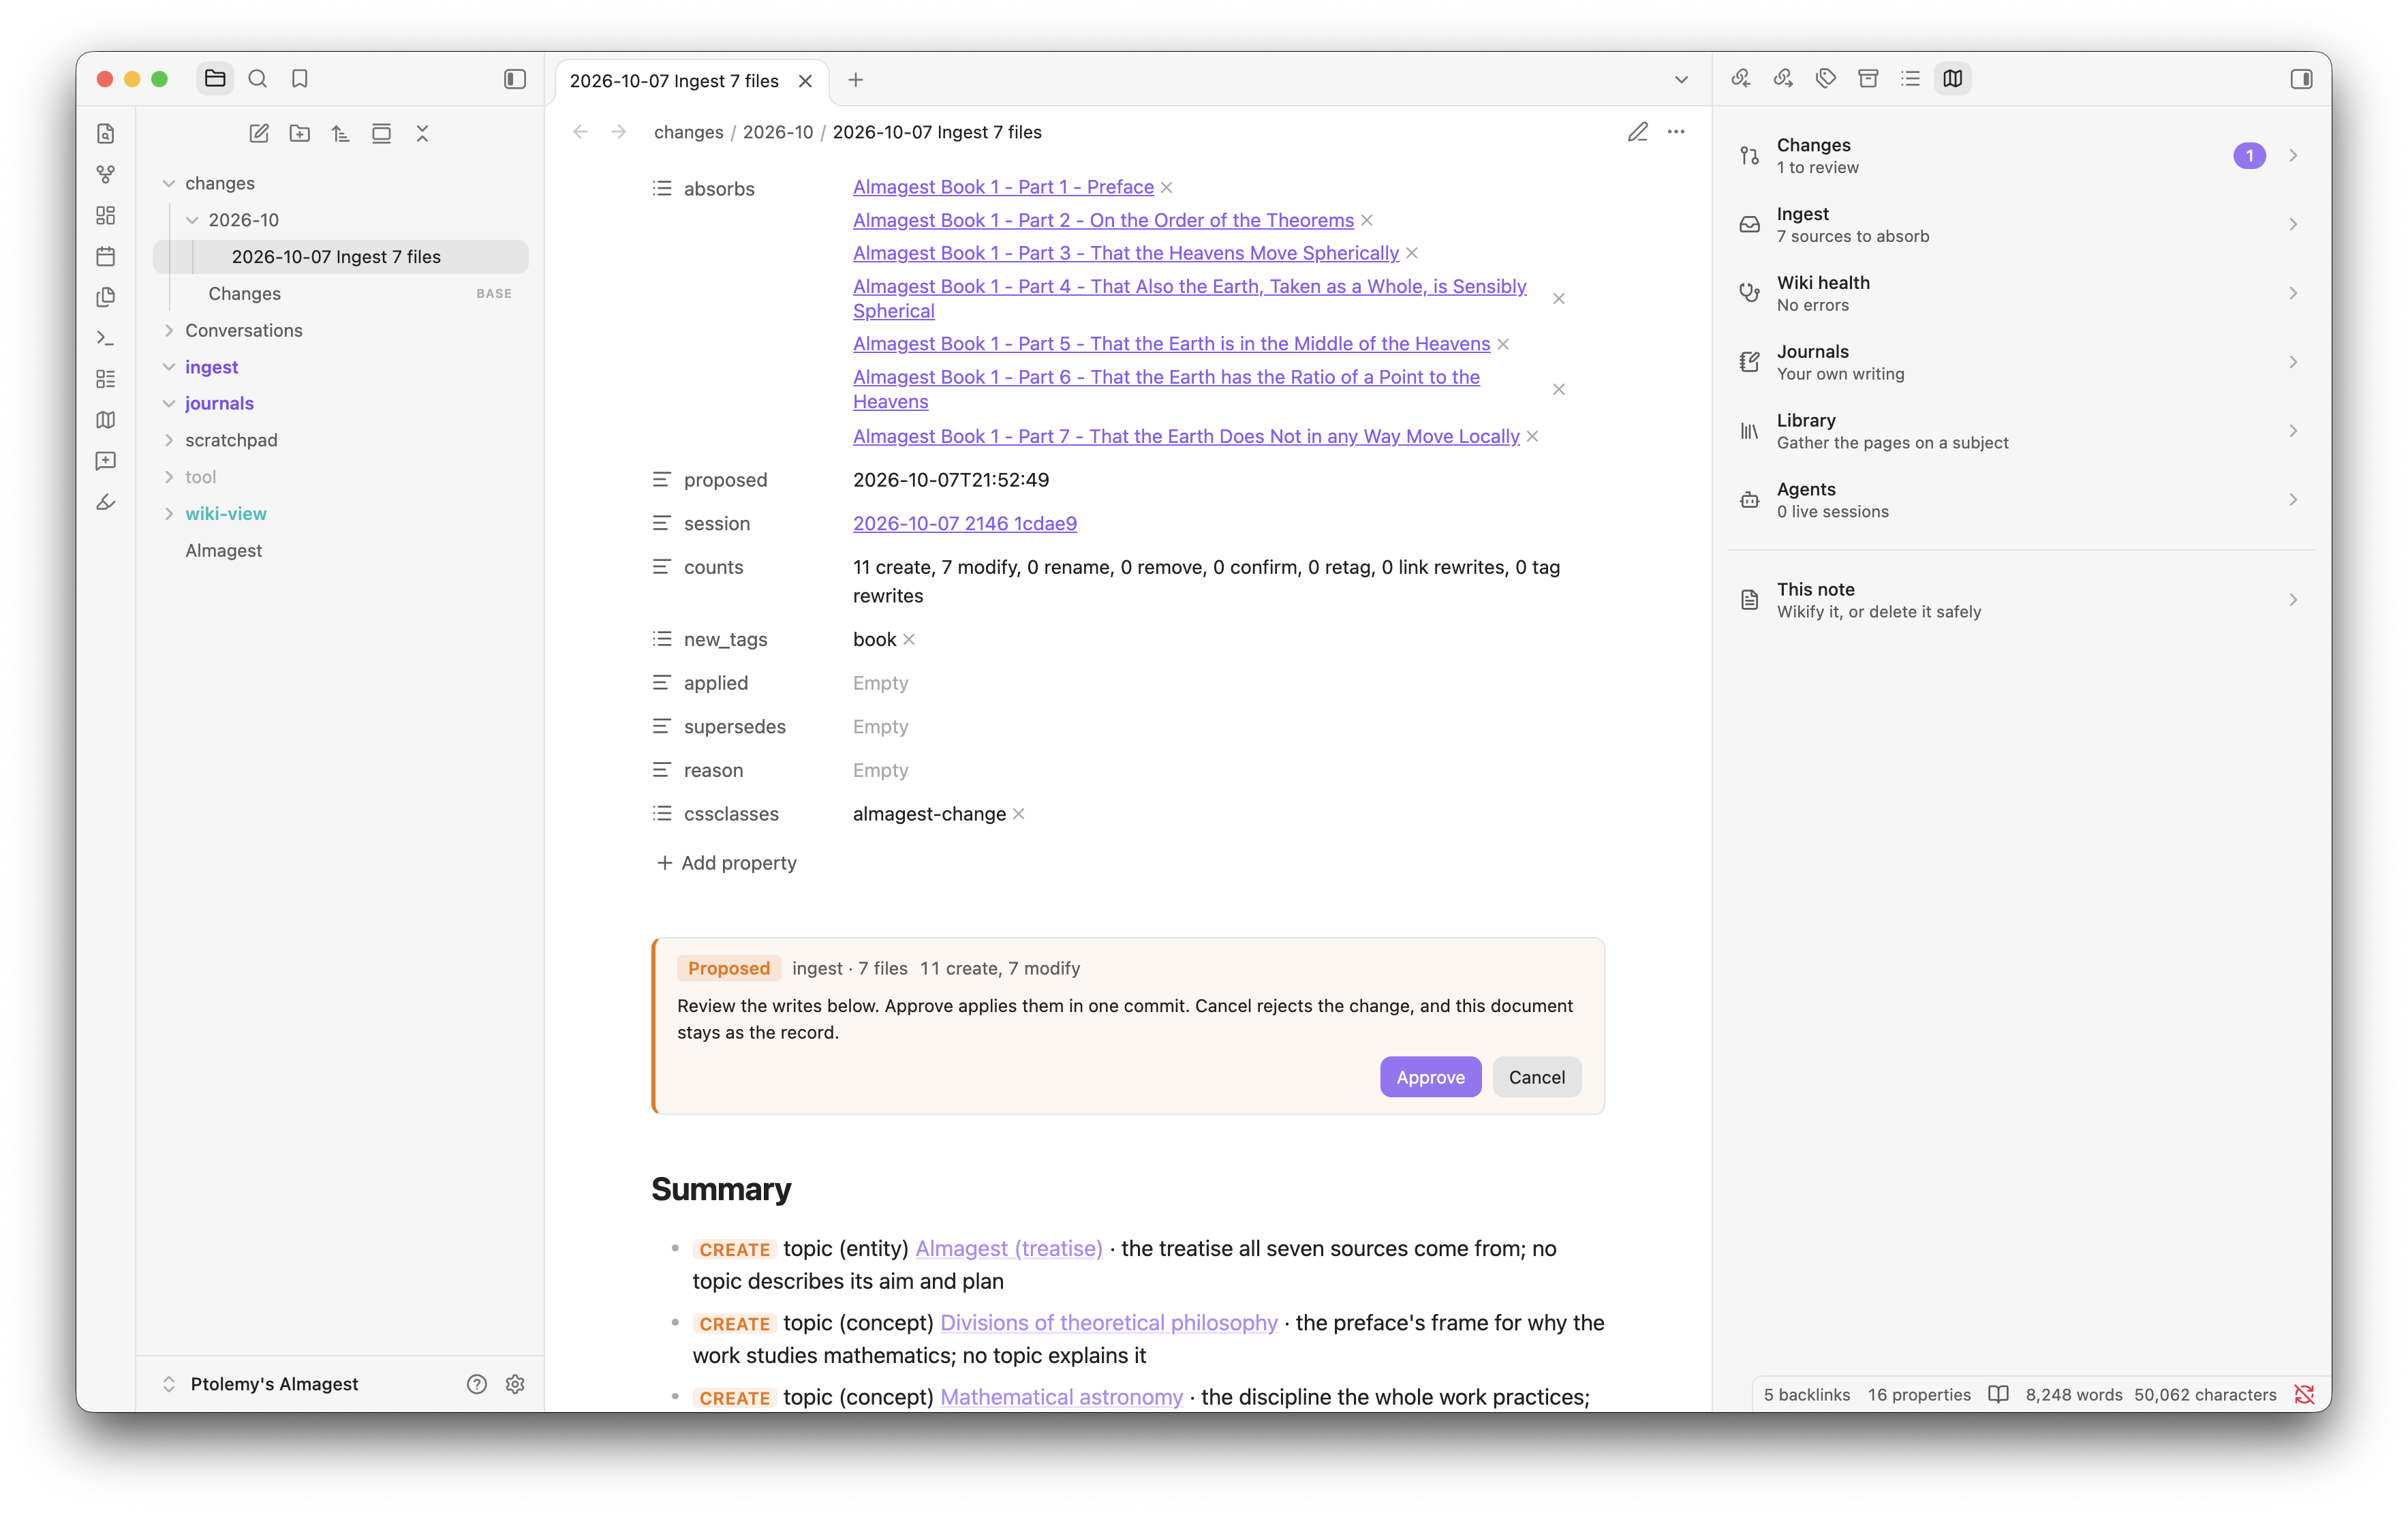Open the backlinks panel icon
This screenshot has height=1513, width=2408.
1741,78
